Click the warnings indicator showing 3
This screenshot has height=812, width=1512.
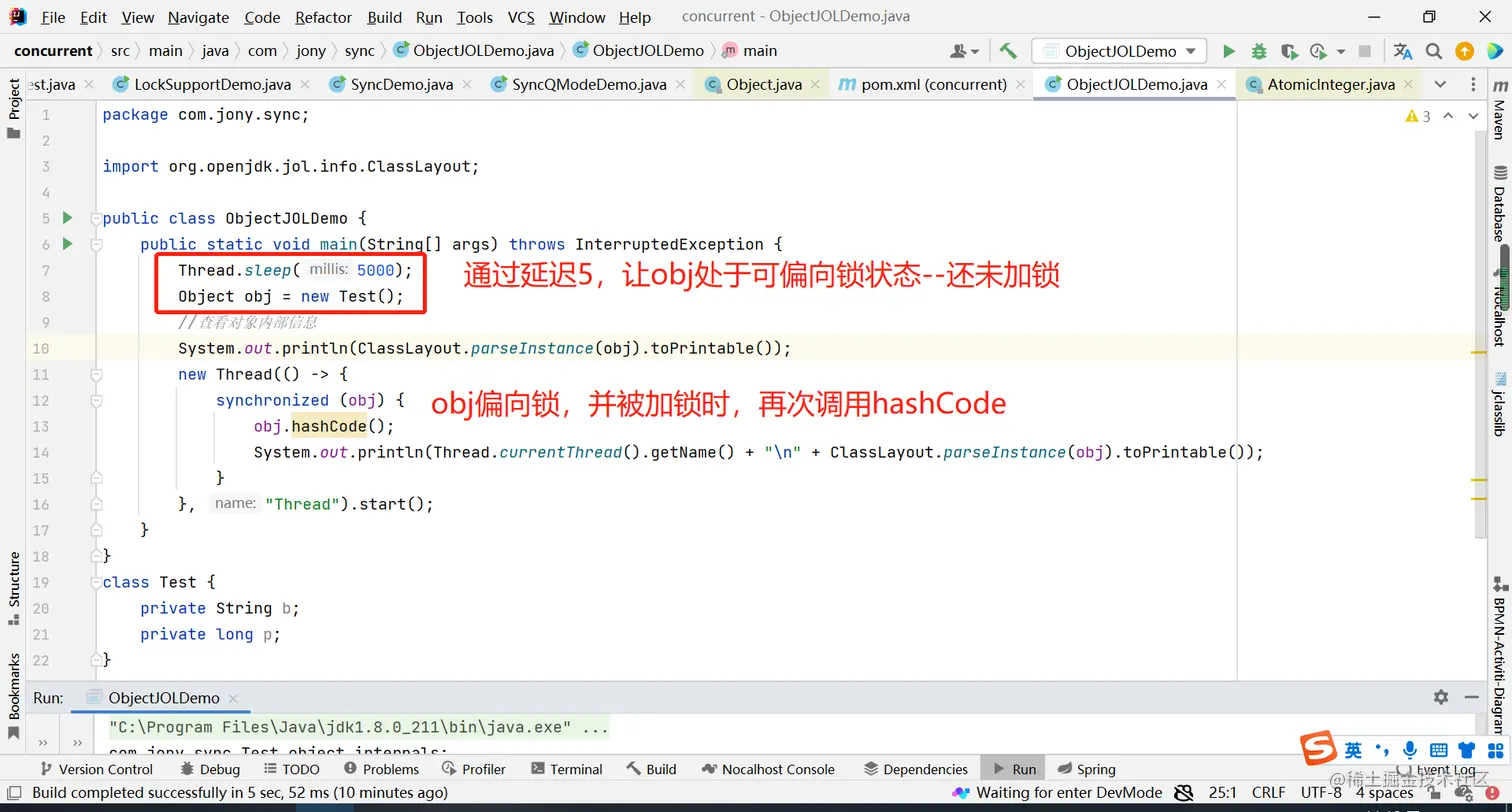1418,116
